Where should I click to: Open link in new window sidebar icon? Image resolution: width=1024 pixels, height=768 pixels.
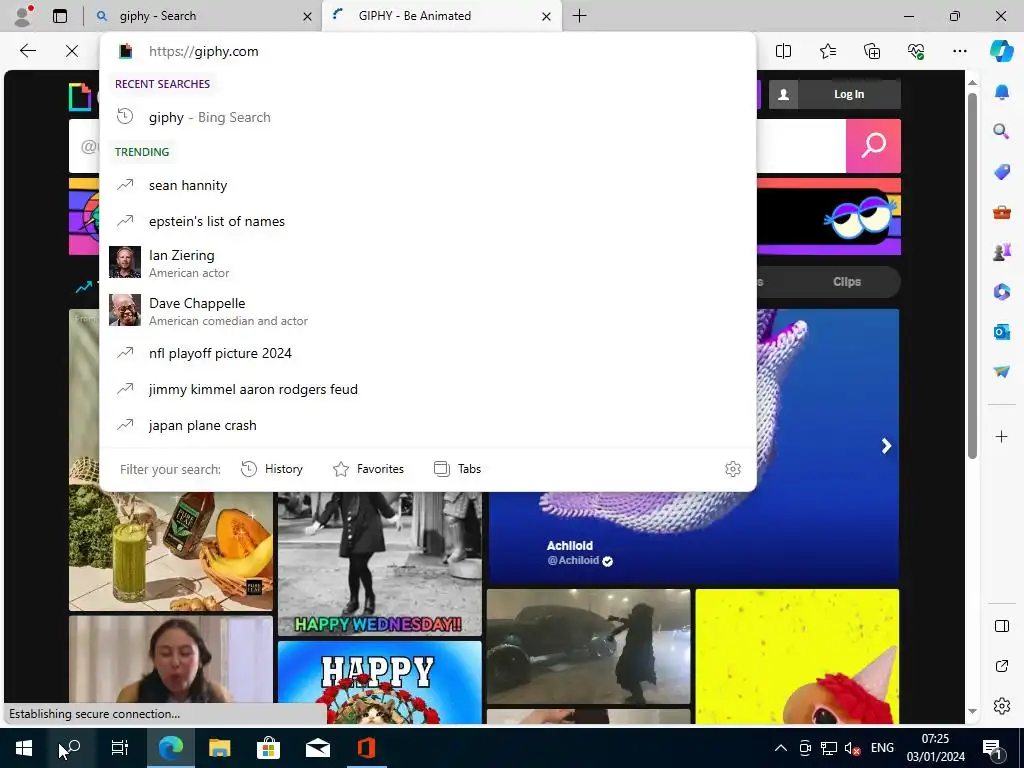(1001, 666)
